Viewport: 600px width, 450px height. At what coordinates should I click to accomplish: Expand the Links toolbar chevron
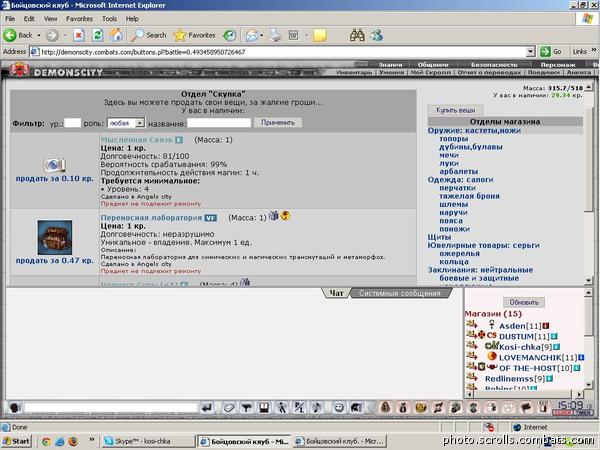point(593,50)
